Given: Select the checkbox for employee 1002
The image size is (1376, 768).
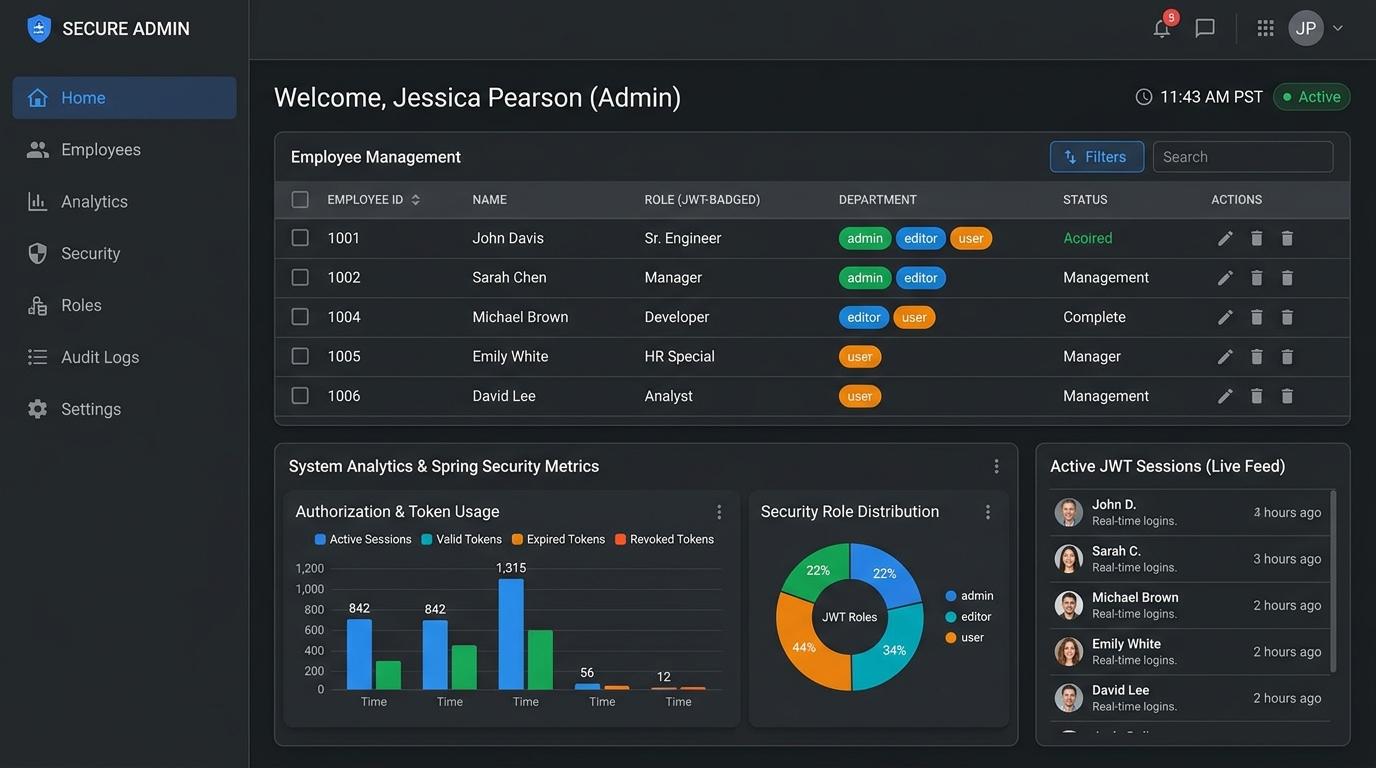Looking at the screenshot, I should 300,278.
